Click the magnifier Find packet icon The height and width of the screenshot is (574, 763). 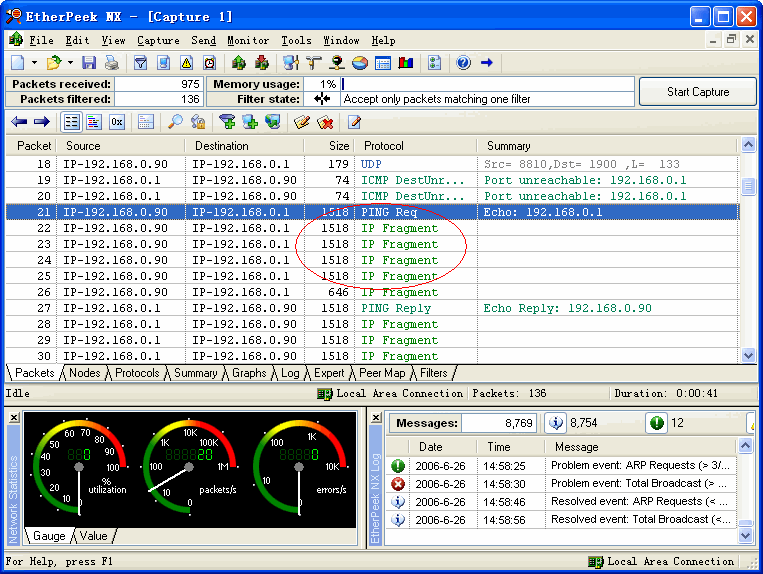(175, 122)
